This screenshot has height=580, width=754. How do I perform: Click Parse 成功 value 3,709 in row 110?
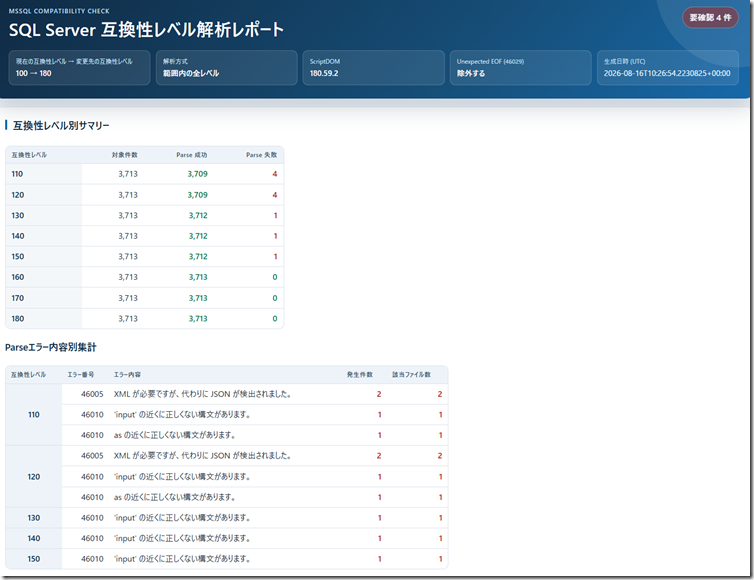198,174
